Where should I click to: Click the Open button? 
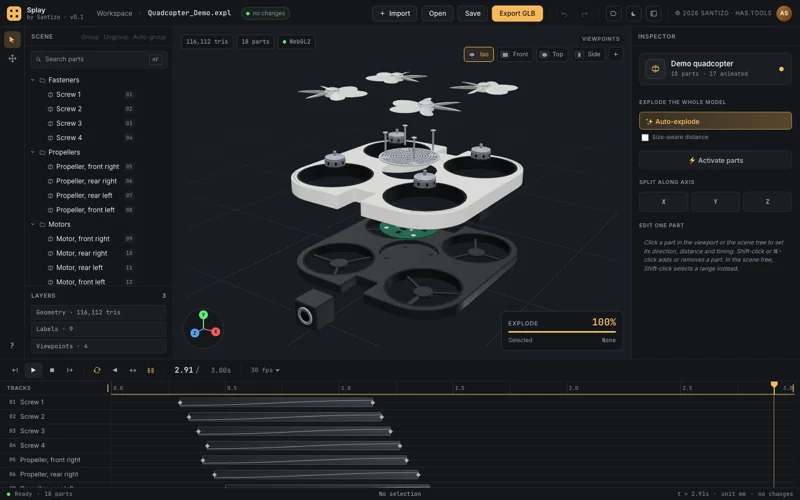click(437, 13)
